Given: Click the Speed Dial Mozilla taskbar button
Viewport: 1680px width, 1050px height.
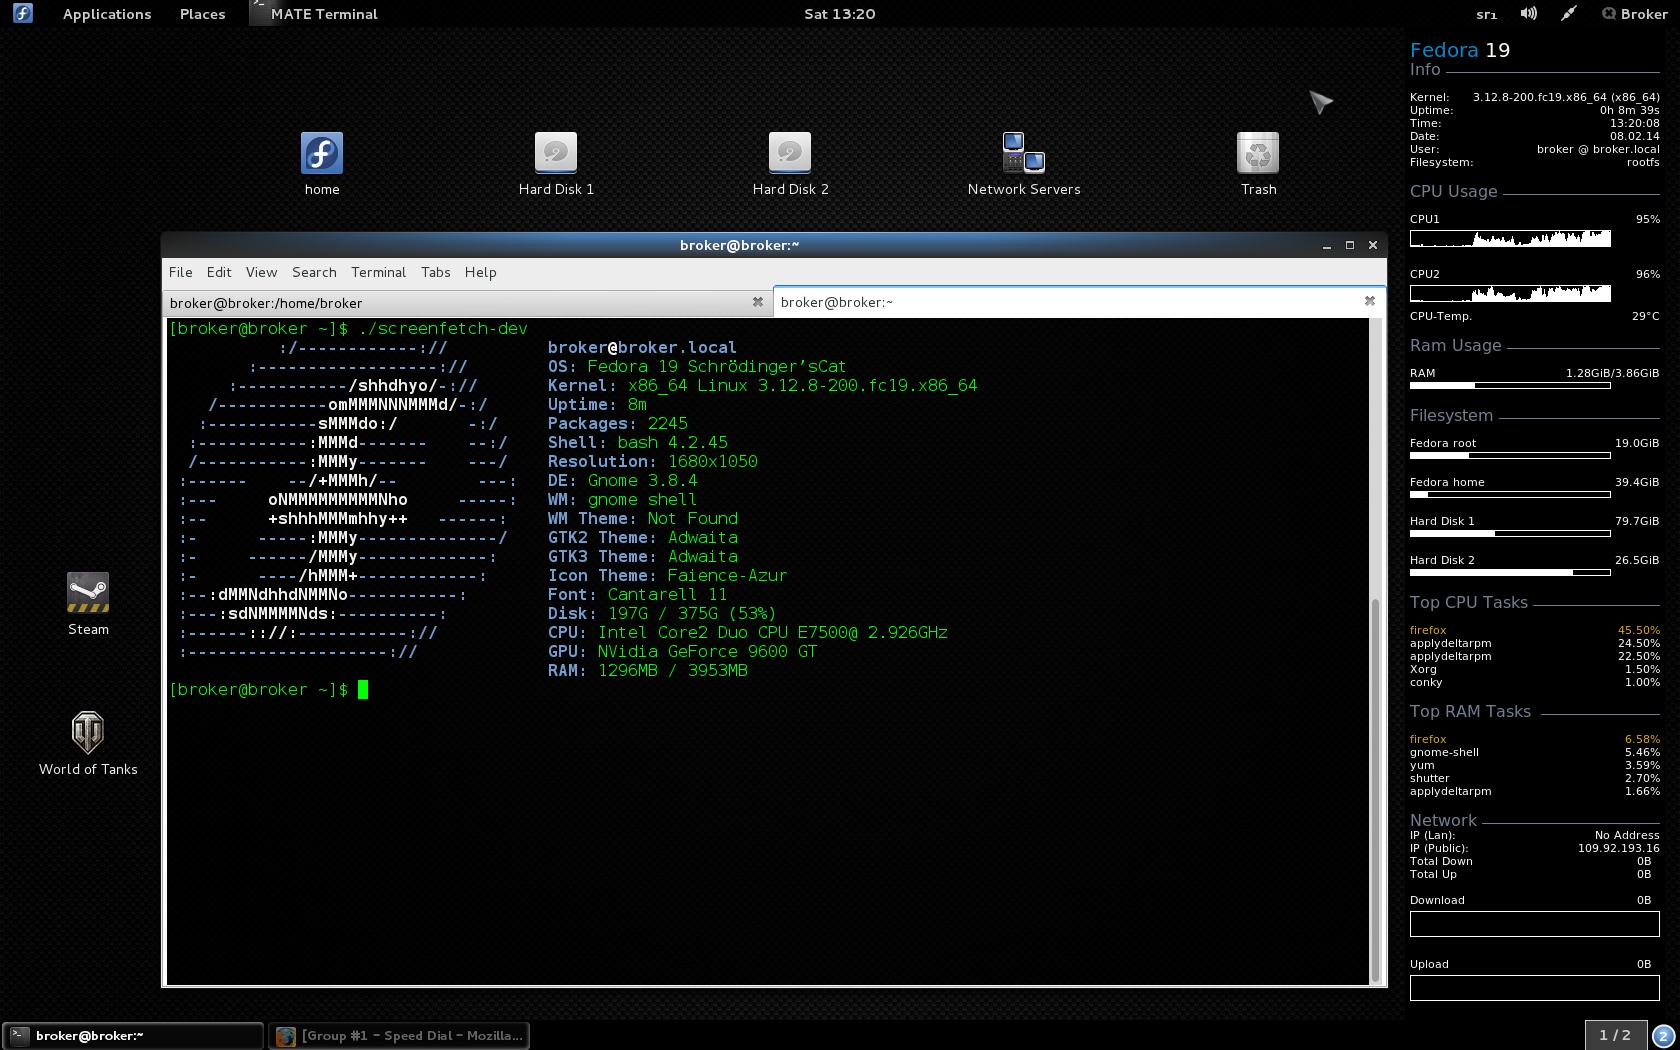Looking at the screenshot, I should click(x=399, y=1036).
